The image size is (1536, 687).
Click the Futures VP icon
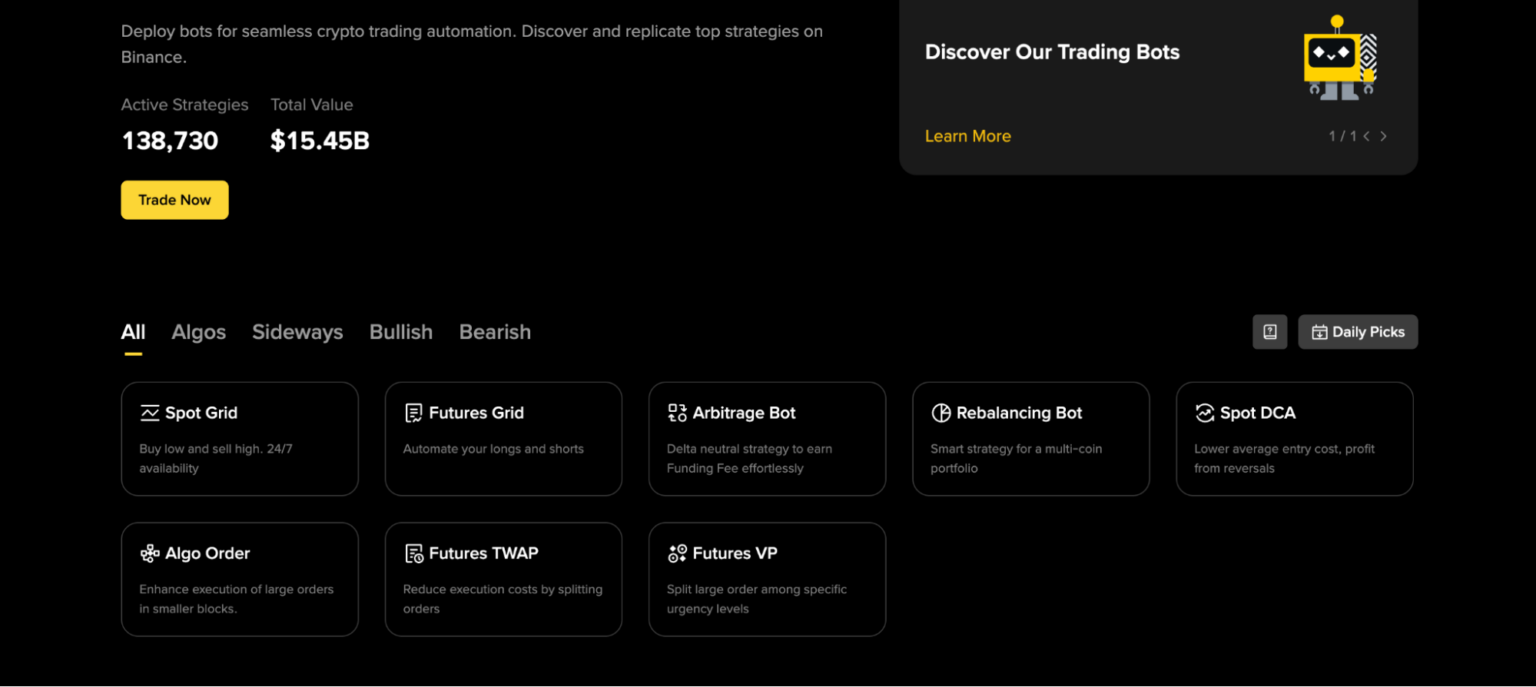tap(677, 553)
